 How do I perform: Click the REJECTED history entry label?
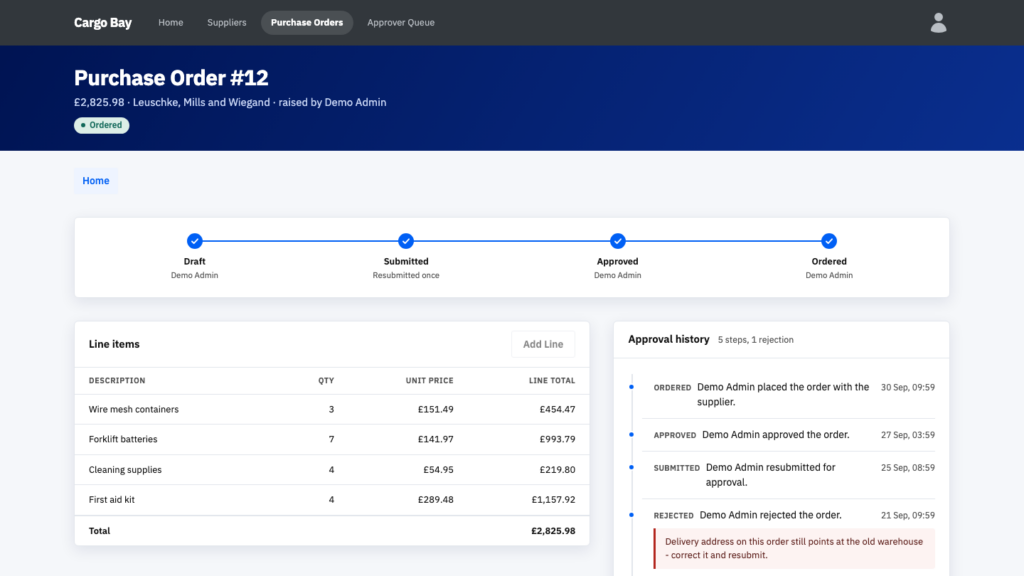673,516
